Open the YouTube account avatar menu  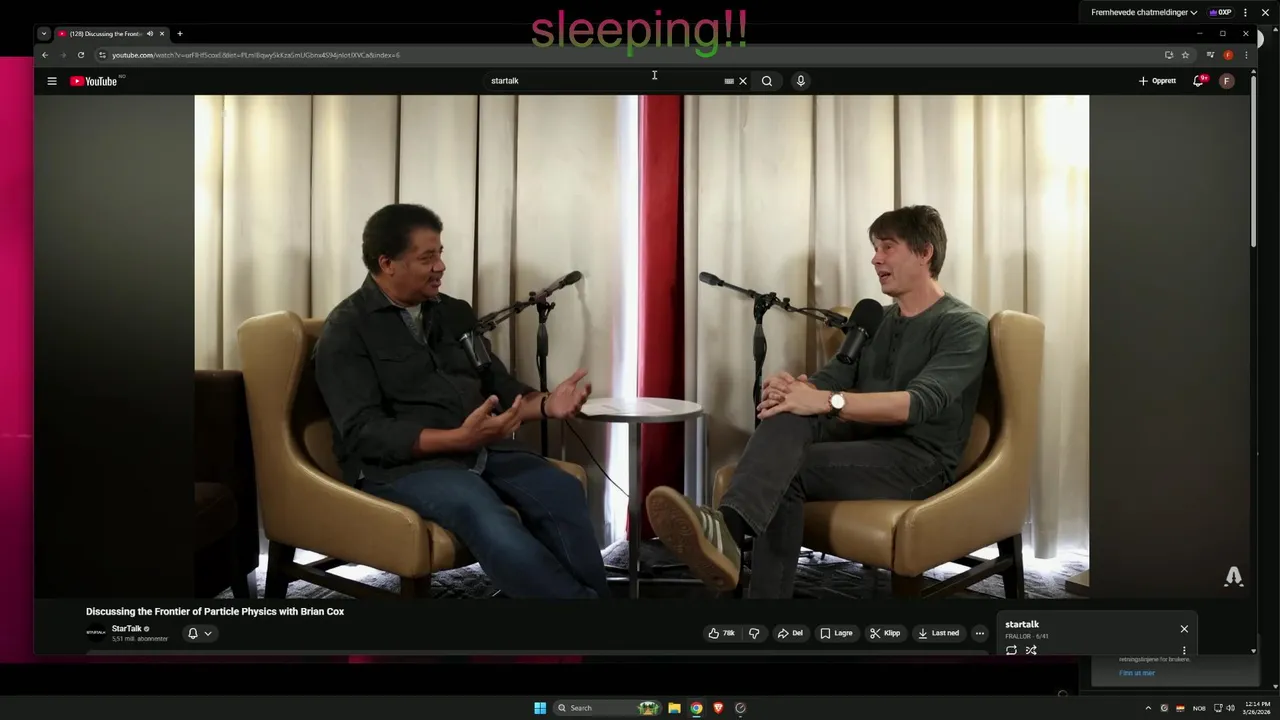tap(1227, 81)
